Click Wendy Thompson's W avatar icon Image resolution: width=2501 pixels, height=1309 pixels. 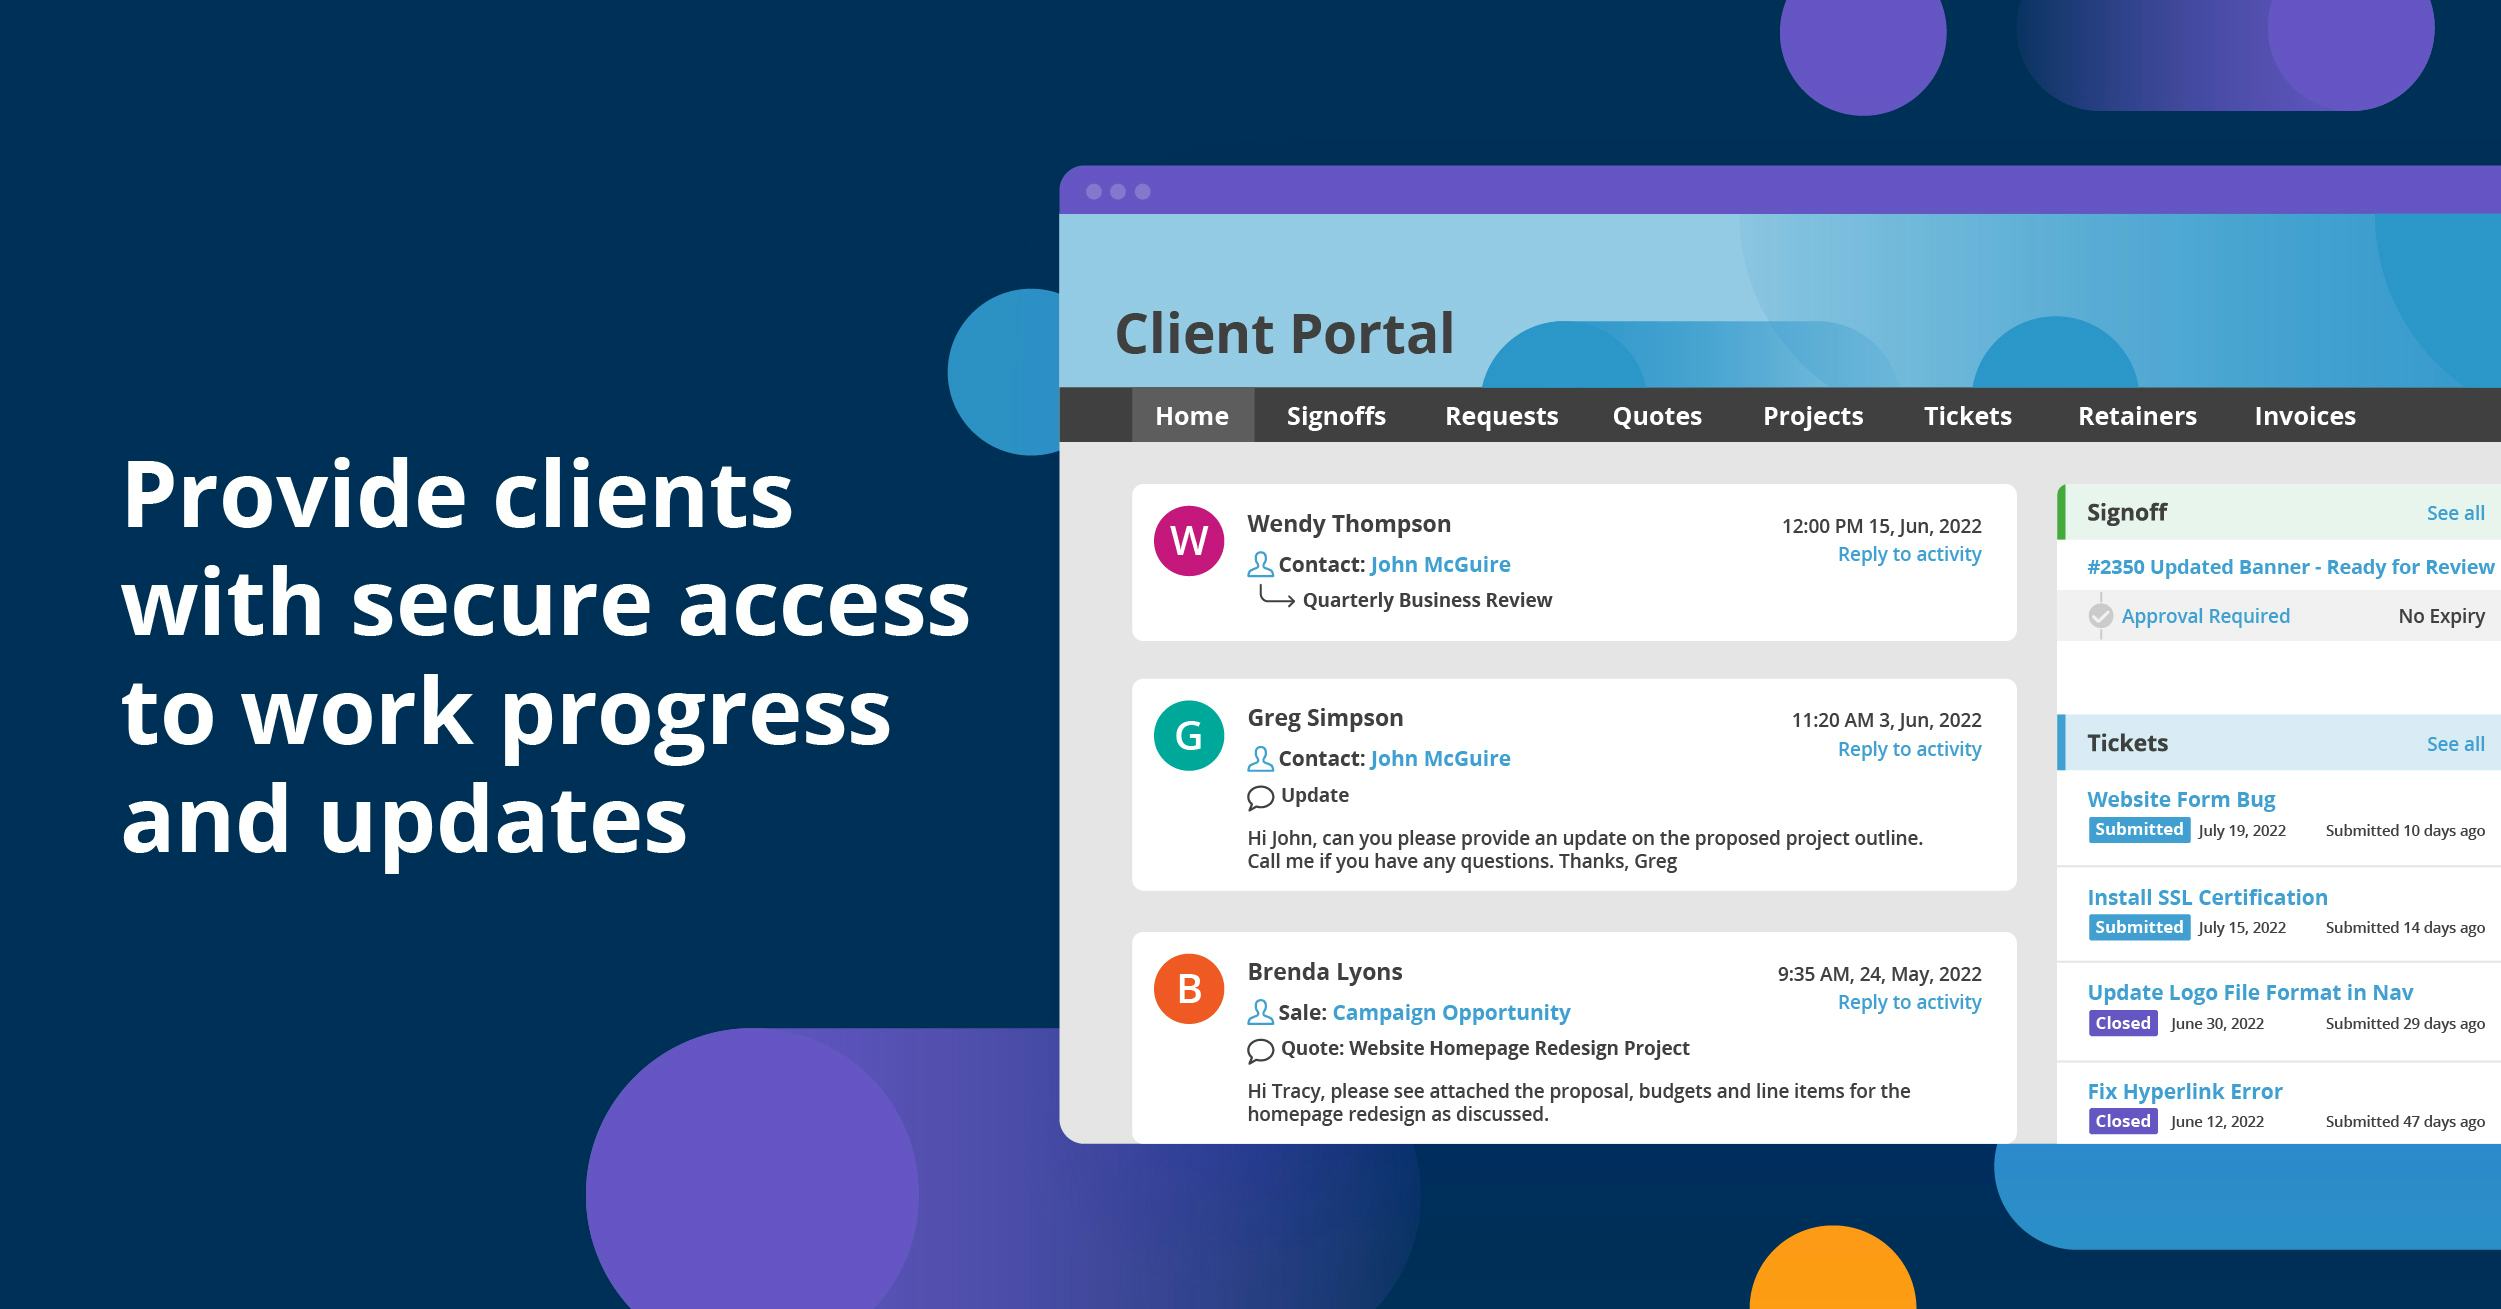pos(1188,541)
